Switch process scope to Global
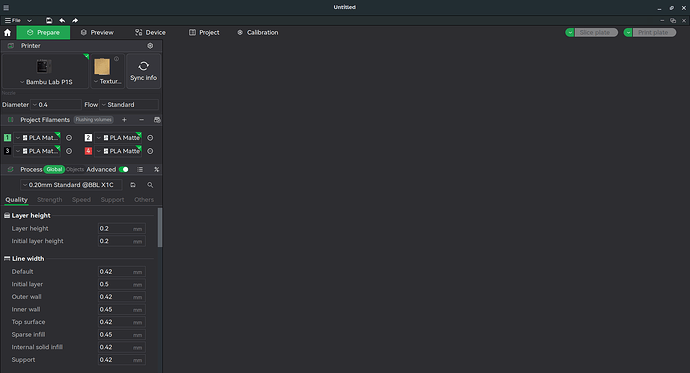This screenshot has height=373, width=690. coord(54,169)
